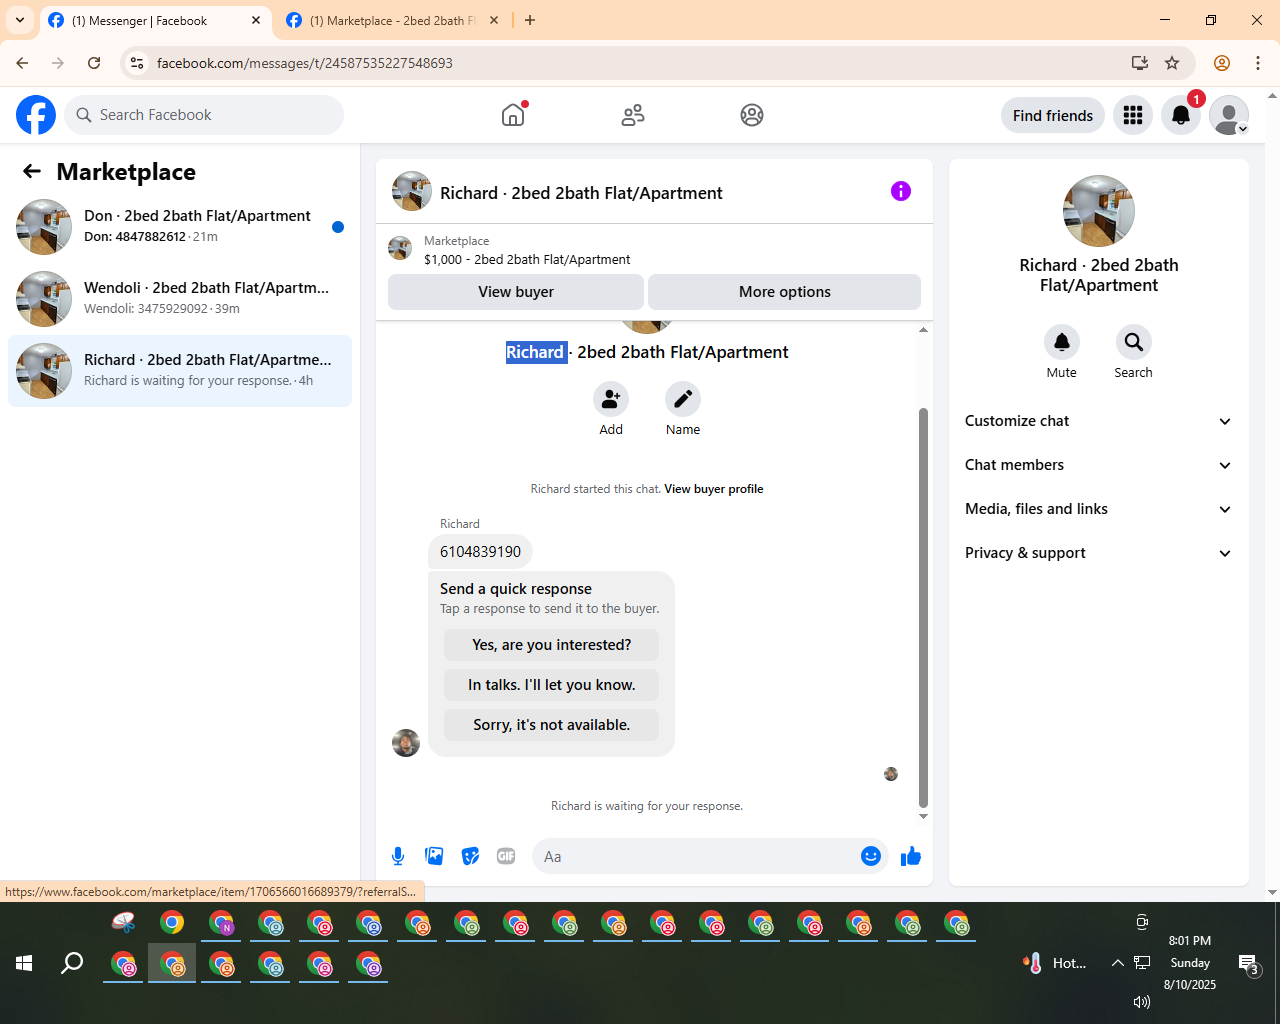1280x1024 pixels.
Task: Click the purple conversation info icon
Action: tap(901, 191)
